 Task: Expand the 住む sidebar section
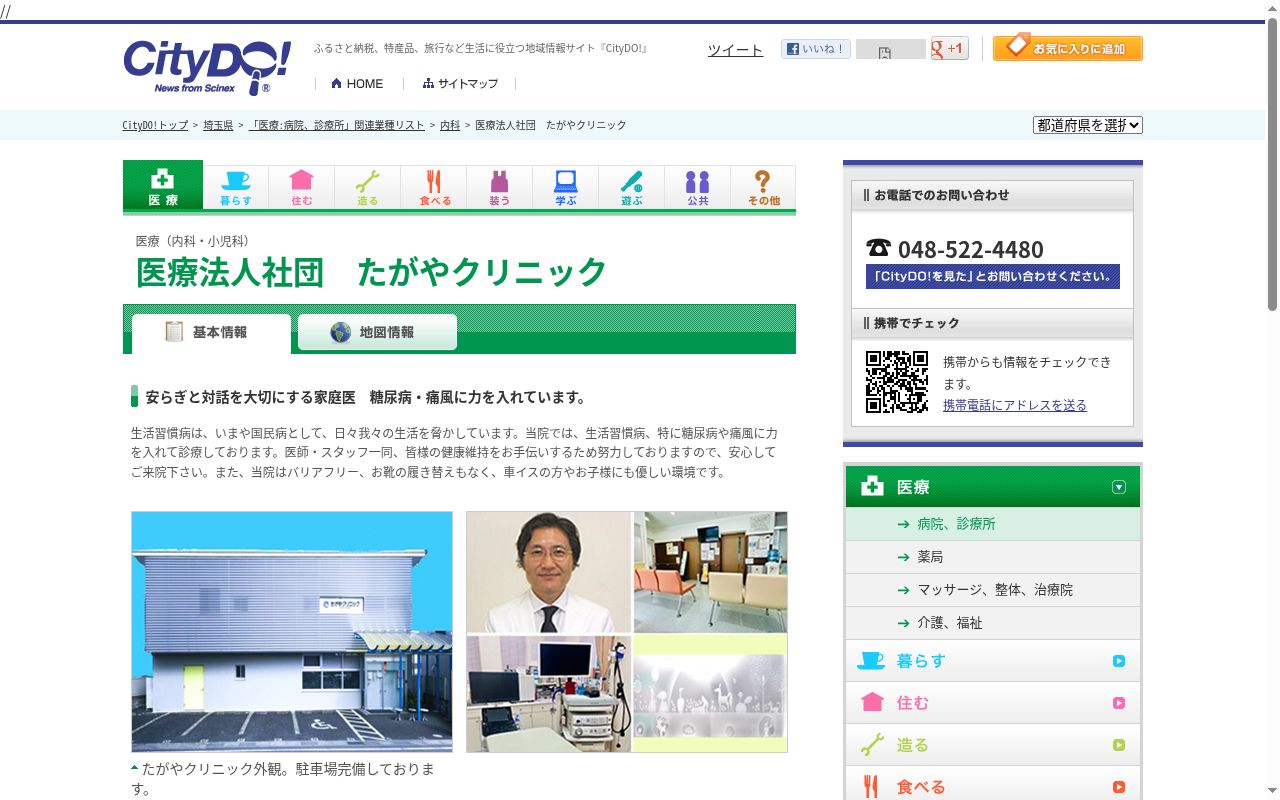click(992, 703)
